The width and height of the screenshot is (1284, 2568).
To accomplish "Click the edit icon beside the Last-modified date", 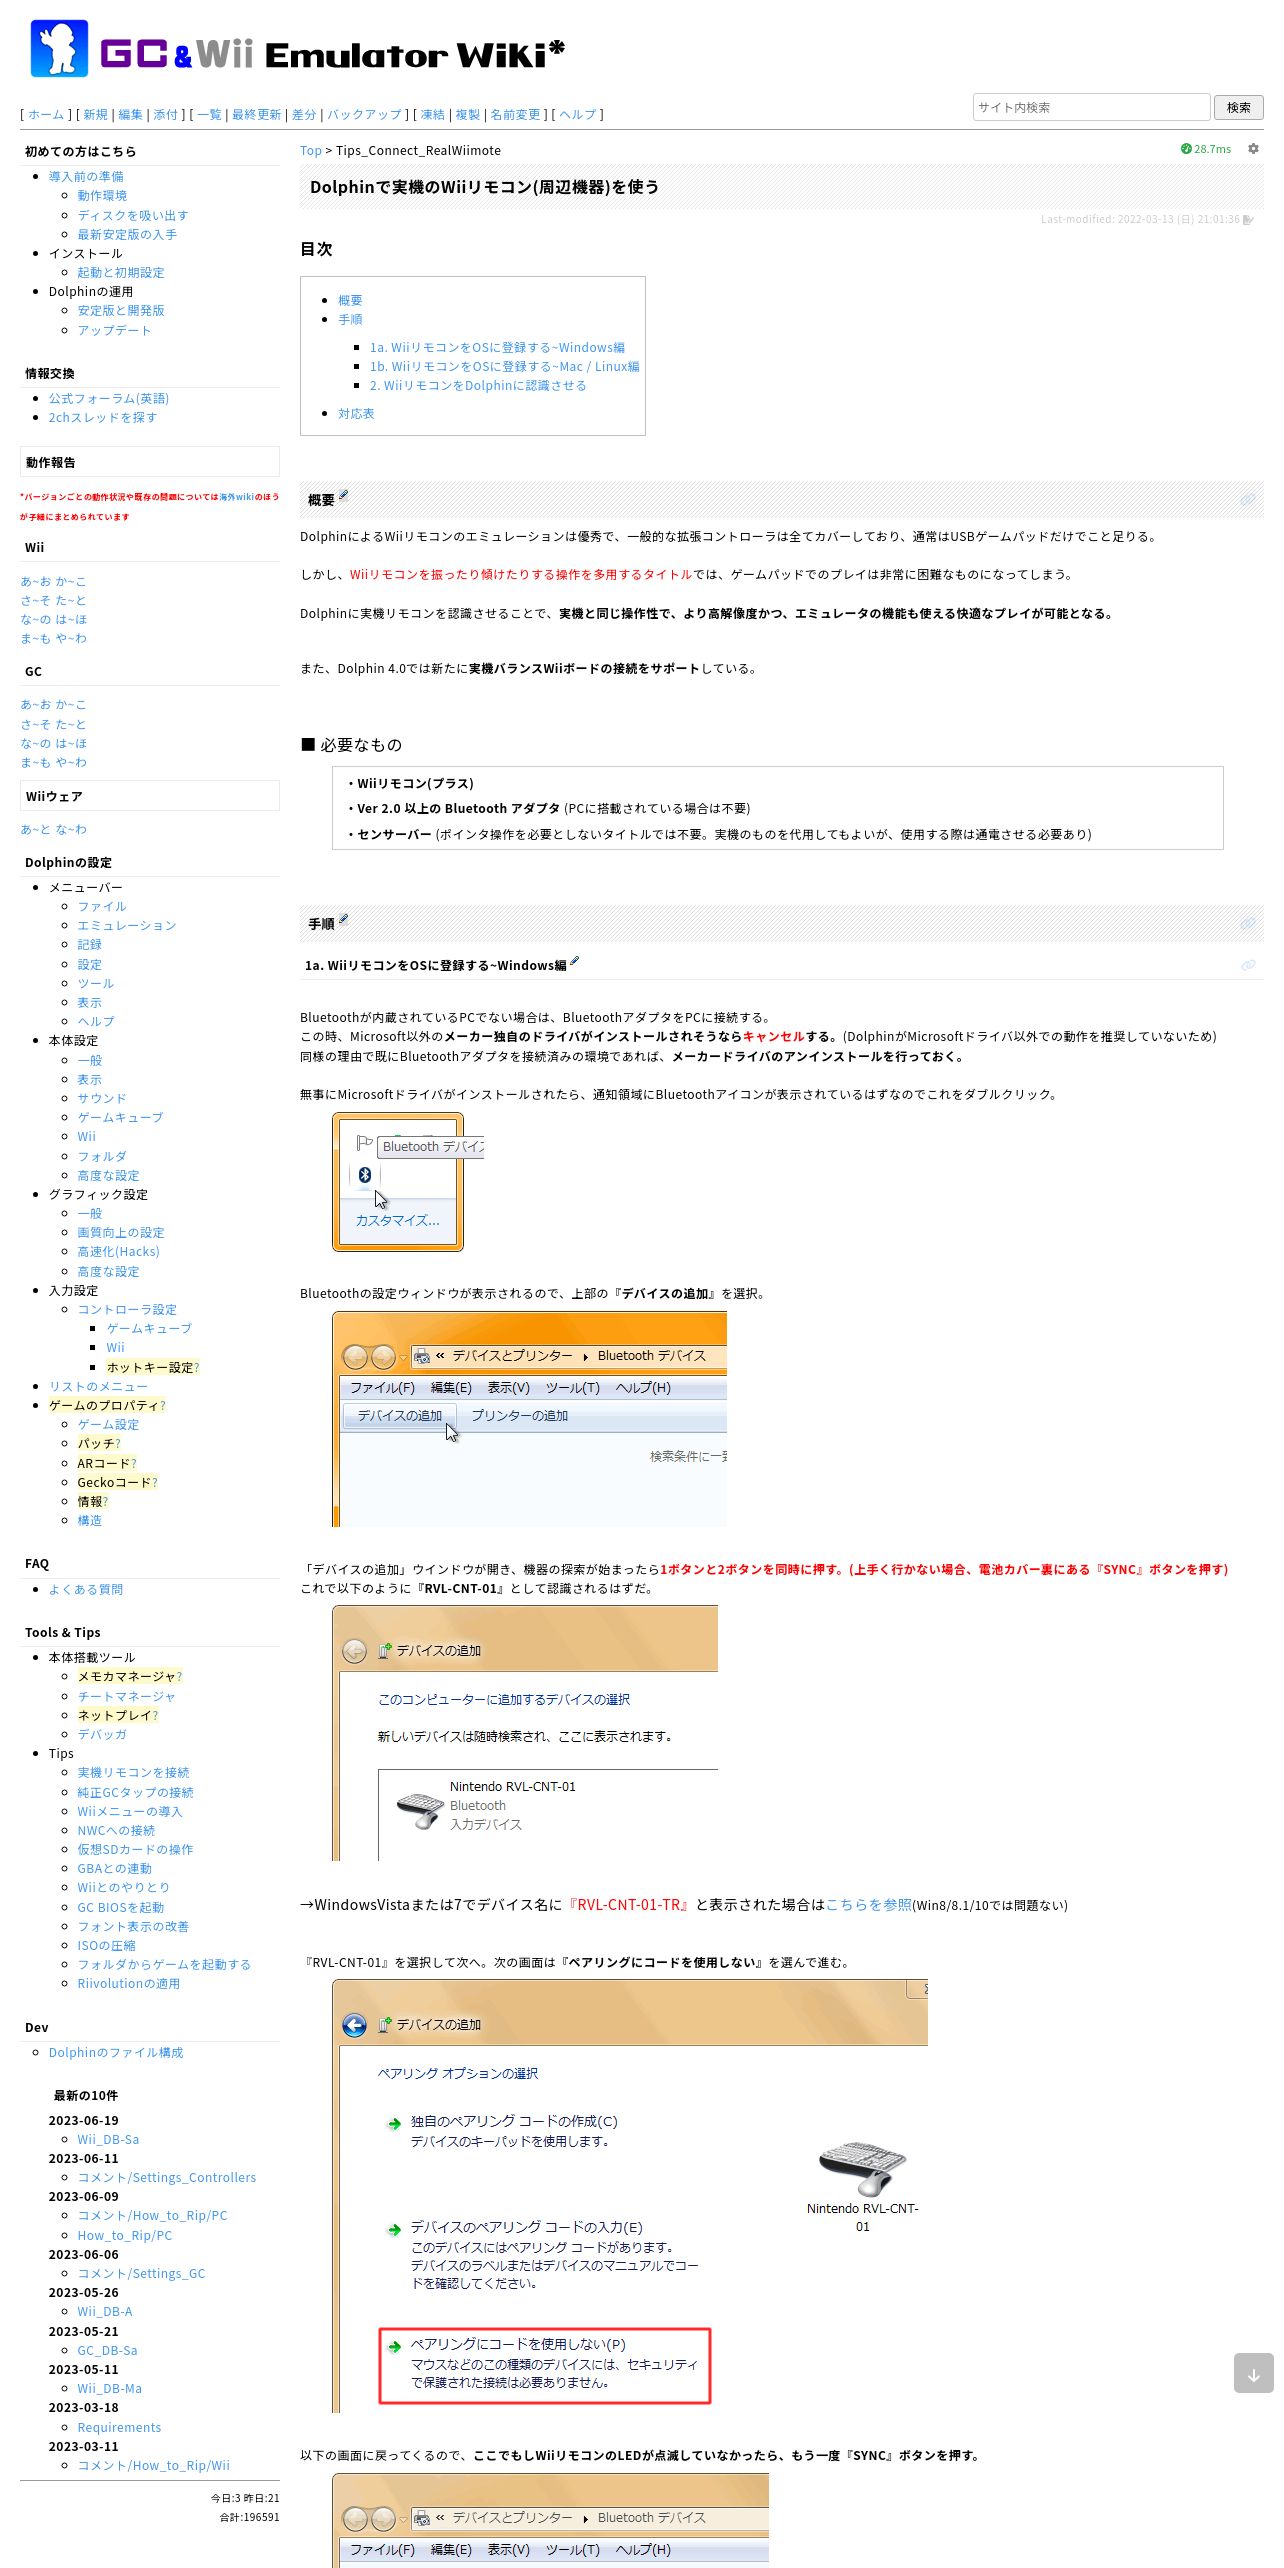I will [x=1248, y=219].
